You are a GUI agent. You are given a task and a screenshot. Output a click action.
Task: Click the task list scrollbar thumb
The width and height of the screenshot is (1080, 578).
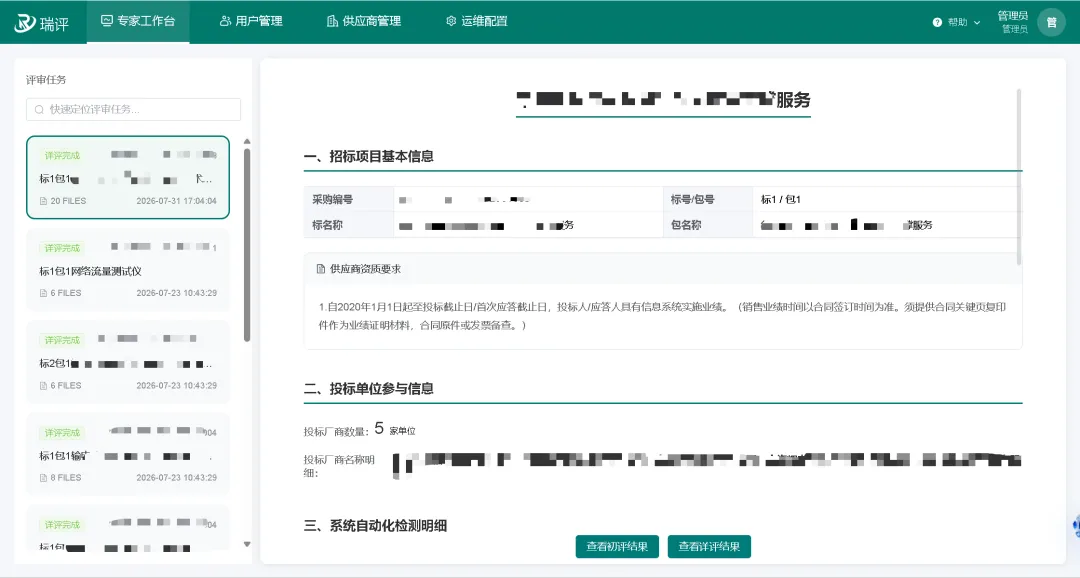247,245
